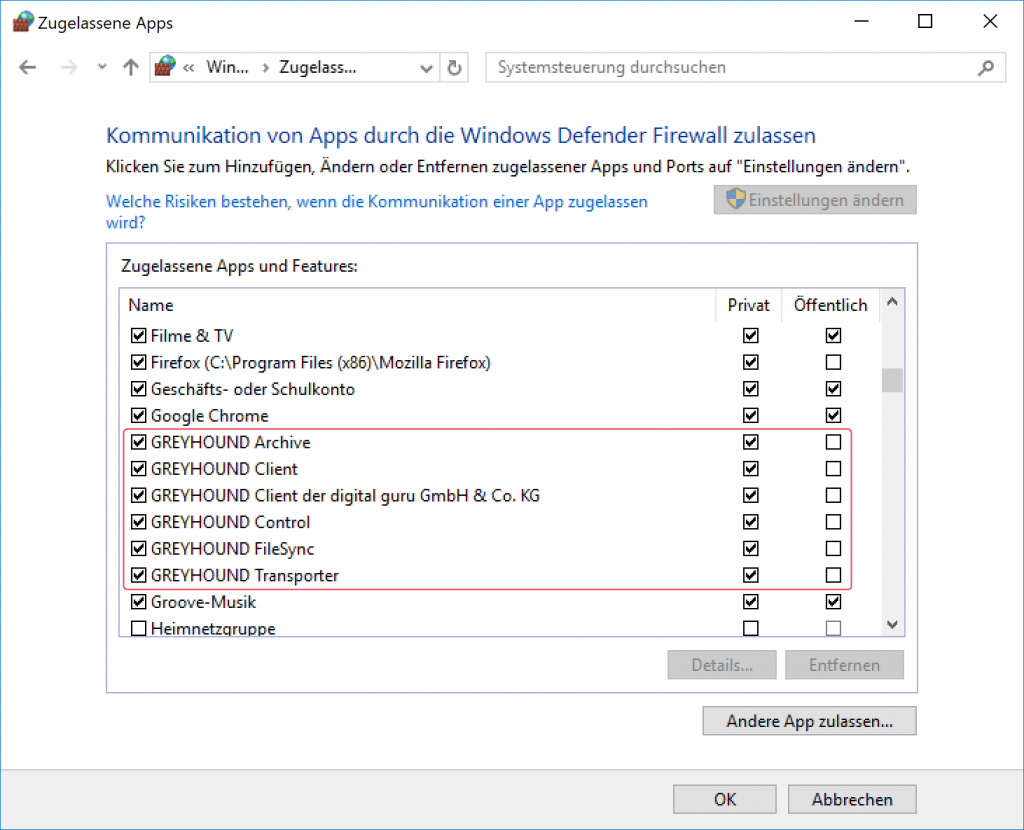
Task: Toggle the Firefox app checkbox
Action: pos(138,362)
